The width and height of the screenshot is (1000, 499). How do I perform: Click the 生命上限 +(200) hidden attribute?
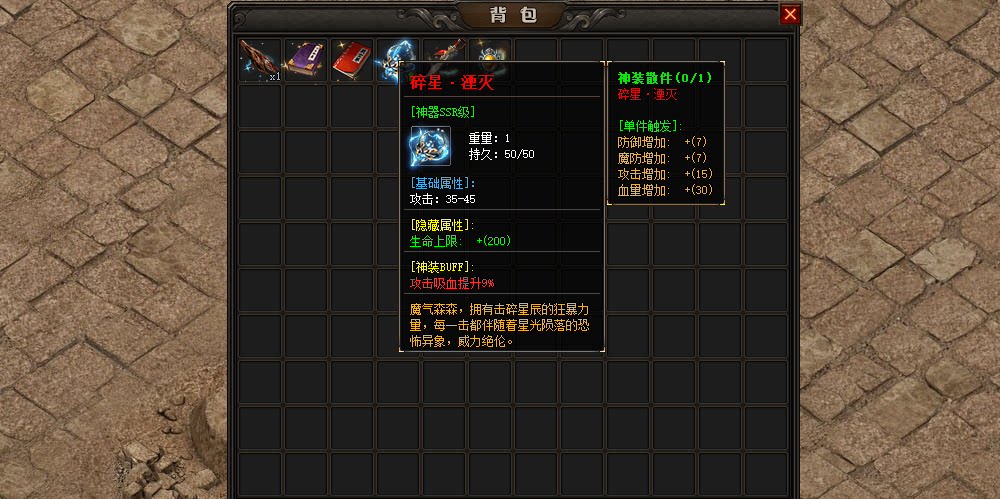[460, 241]
